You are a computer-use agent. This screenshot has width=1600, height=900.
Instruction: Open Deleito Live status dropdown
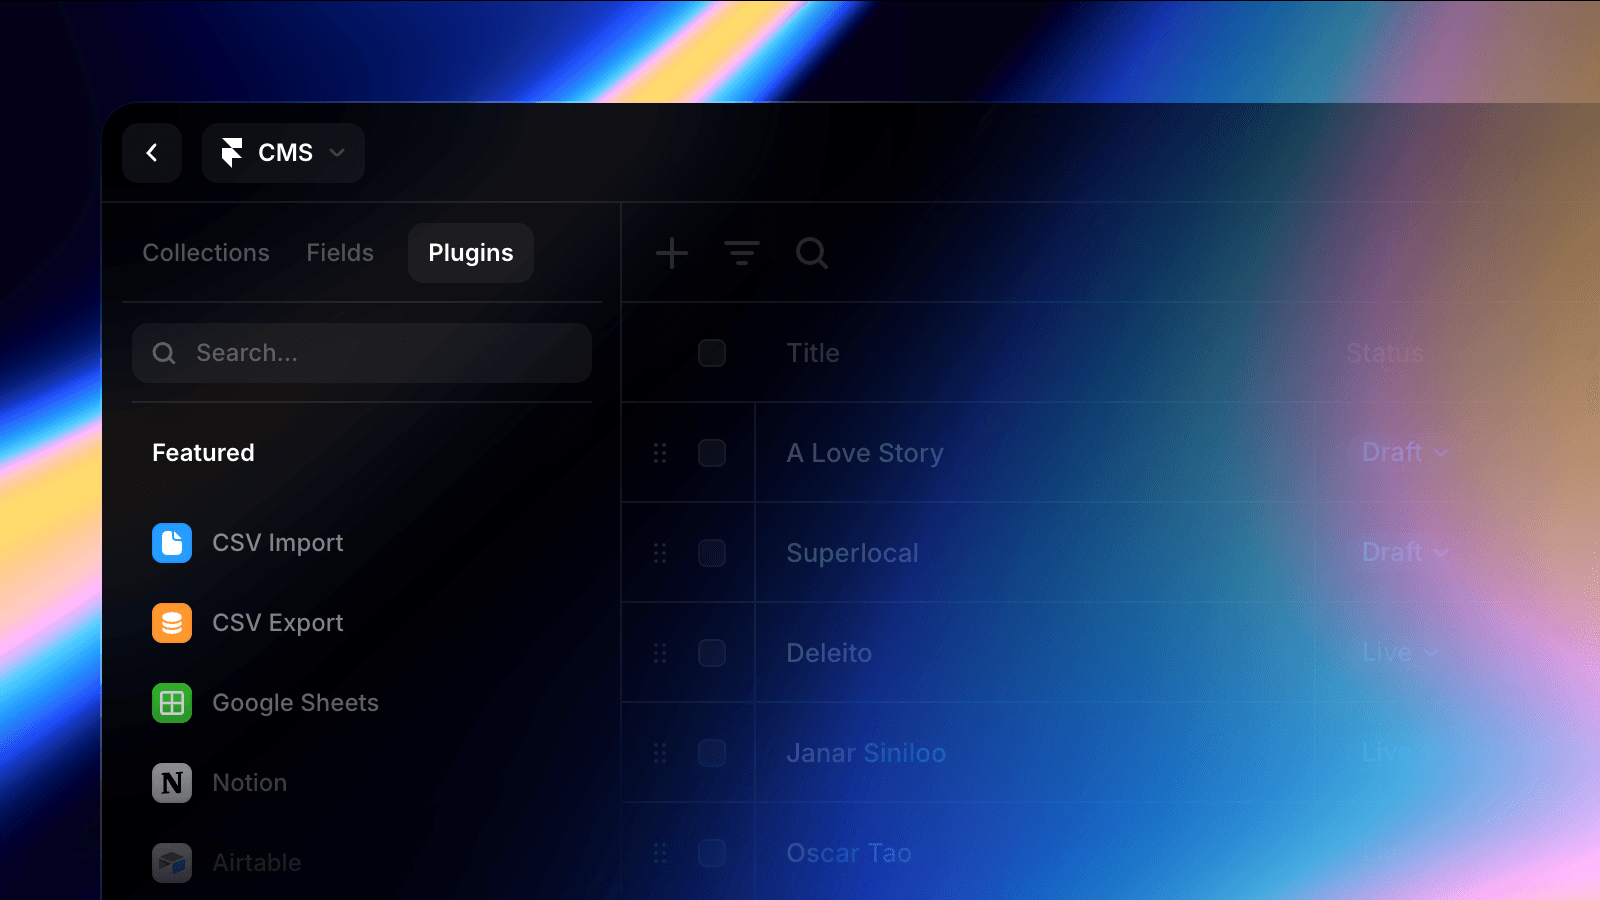(x=1400, y=653)
